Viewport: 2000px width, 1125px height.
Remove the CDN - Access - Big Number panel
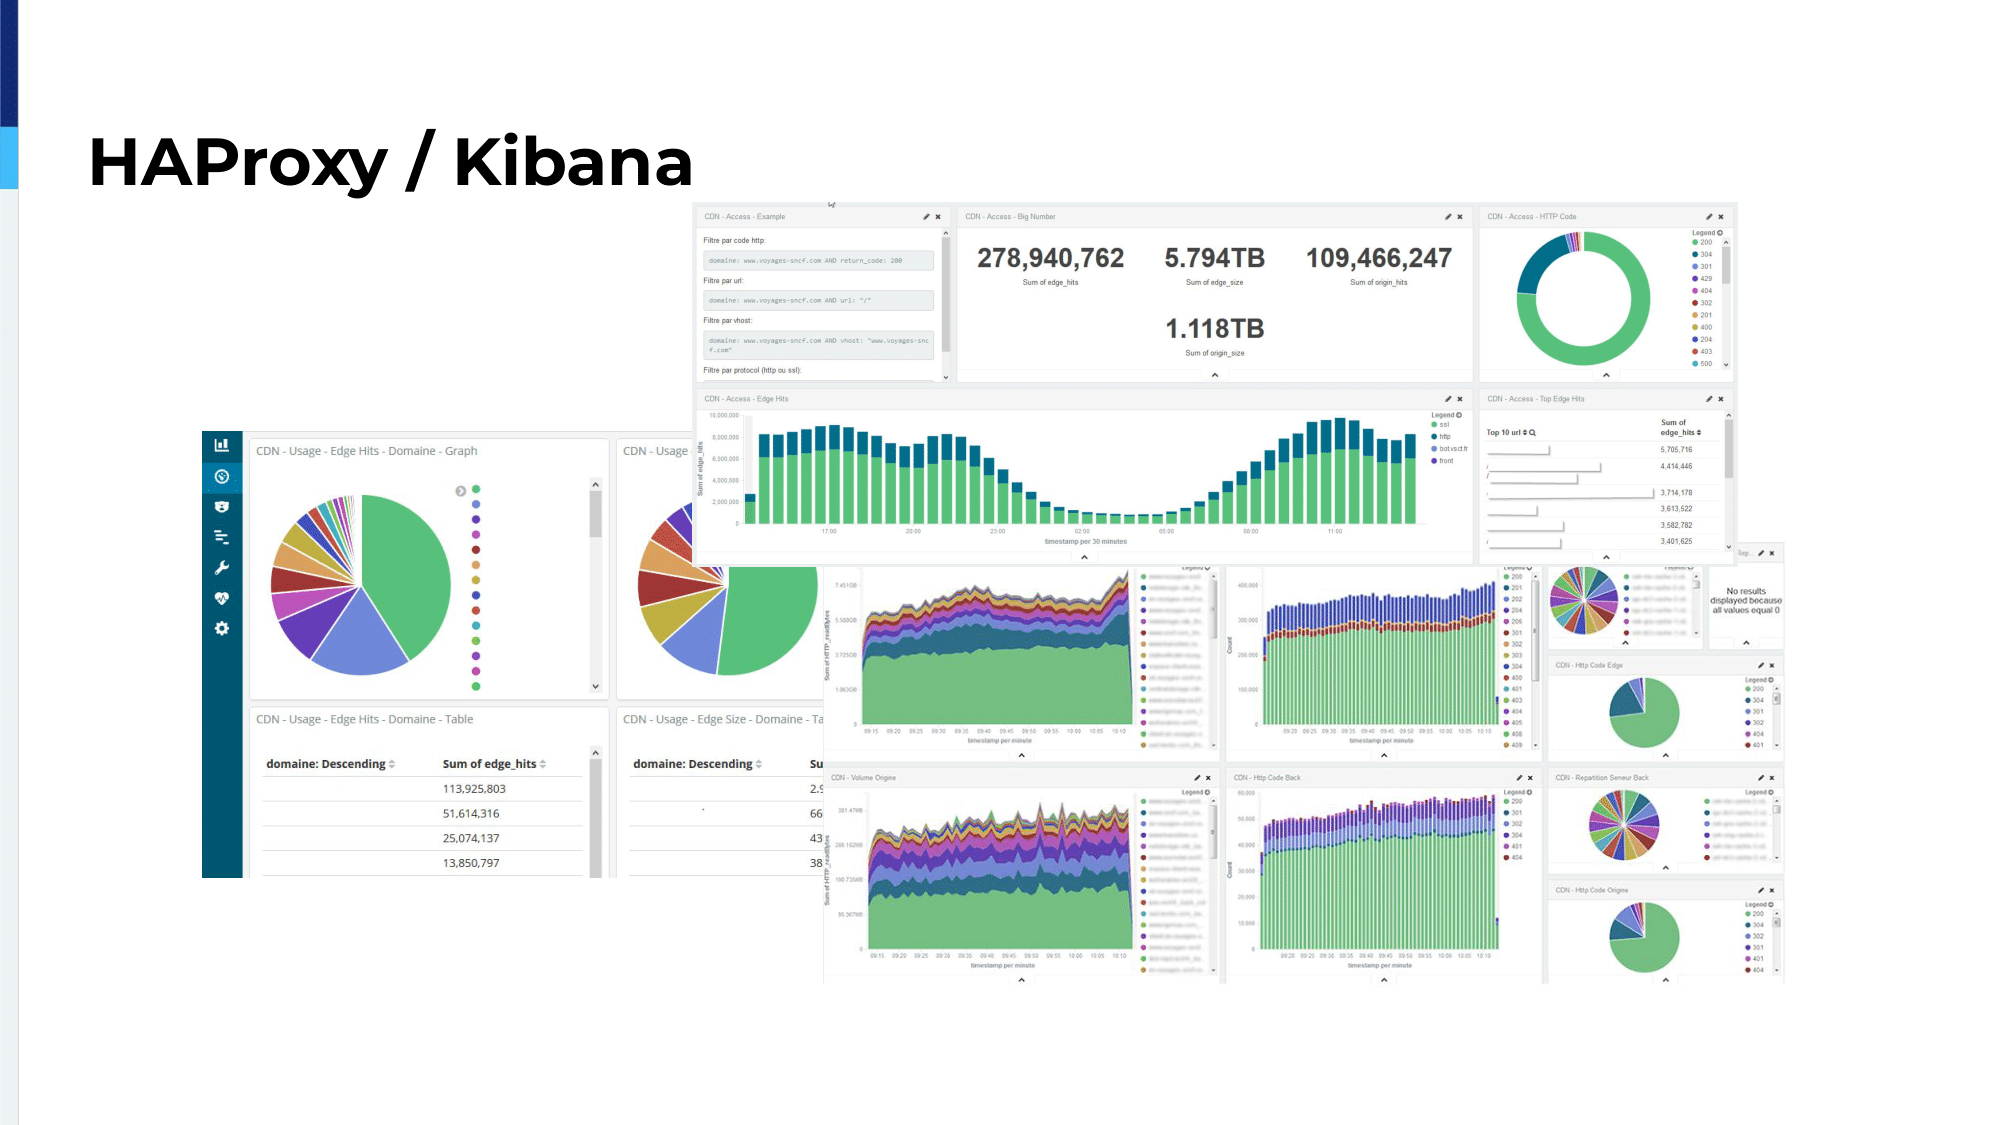[x=1460, y=217]
